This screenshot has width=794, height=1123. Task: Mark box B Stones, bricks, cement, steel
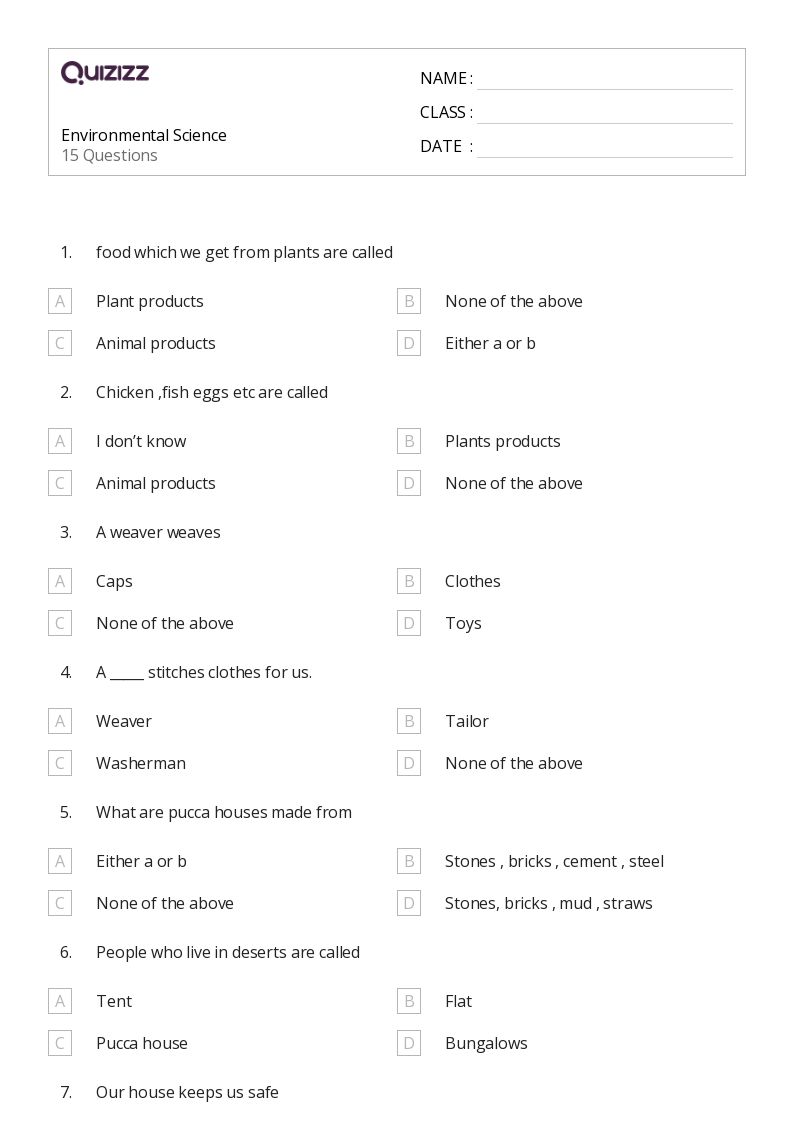pos(409,861)
